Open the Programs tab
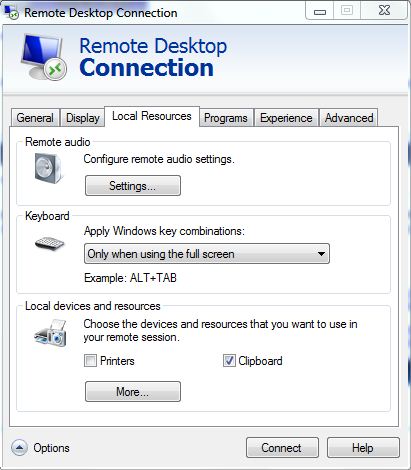The width and height of the screenshot is (411, 470). [226, 118]
